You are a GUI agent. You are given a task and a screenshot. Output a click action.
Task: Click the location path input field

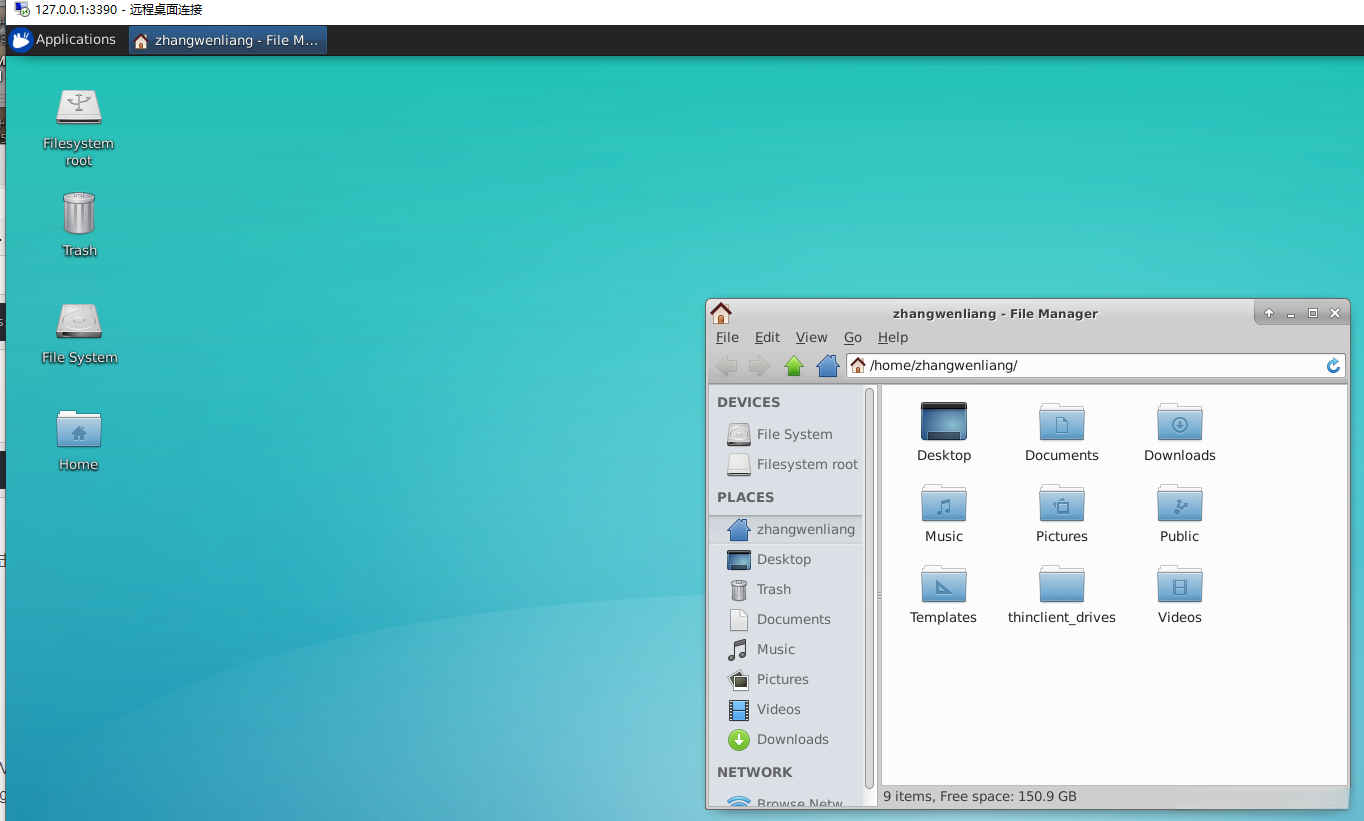click(1090, 366)
